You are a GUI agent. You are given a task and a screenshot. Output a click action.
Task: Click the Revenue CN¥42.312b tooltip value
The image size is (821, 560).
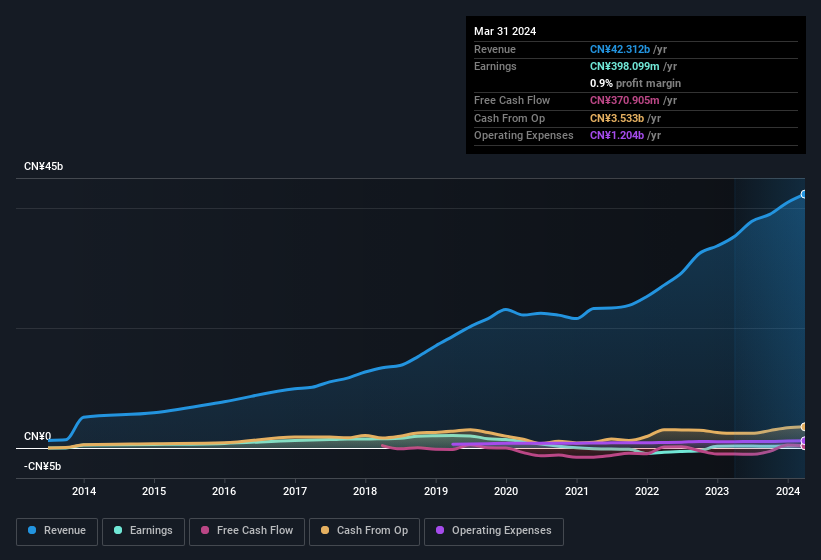point(620,49)
